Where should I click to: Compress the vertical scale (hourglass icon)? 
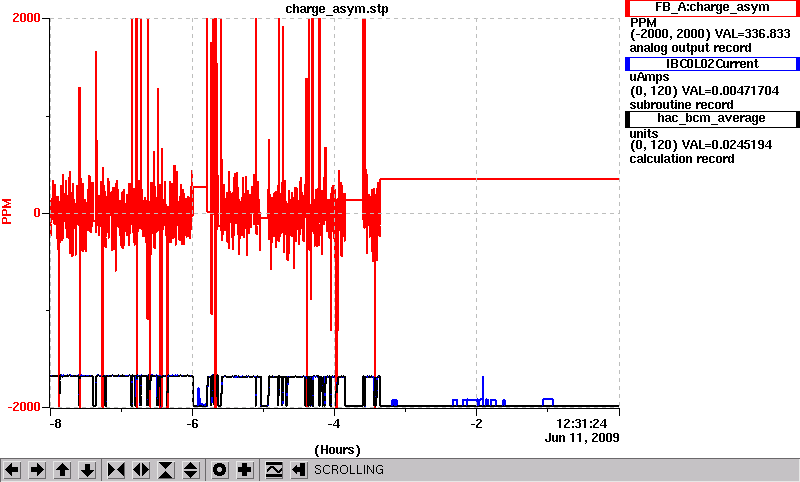[x=166, y=470]
